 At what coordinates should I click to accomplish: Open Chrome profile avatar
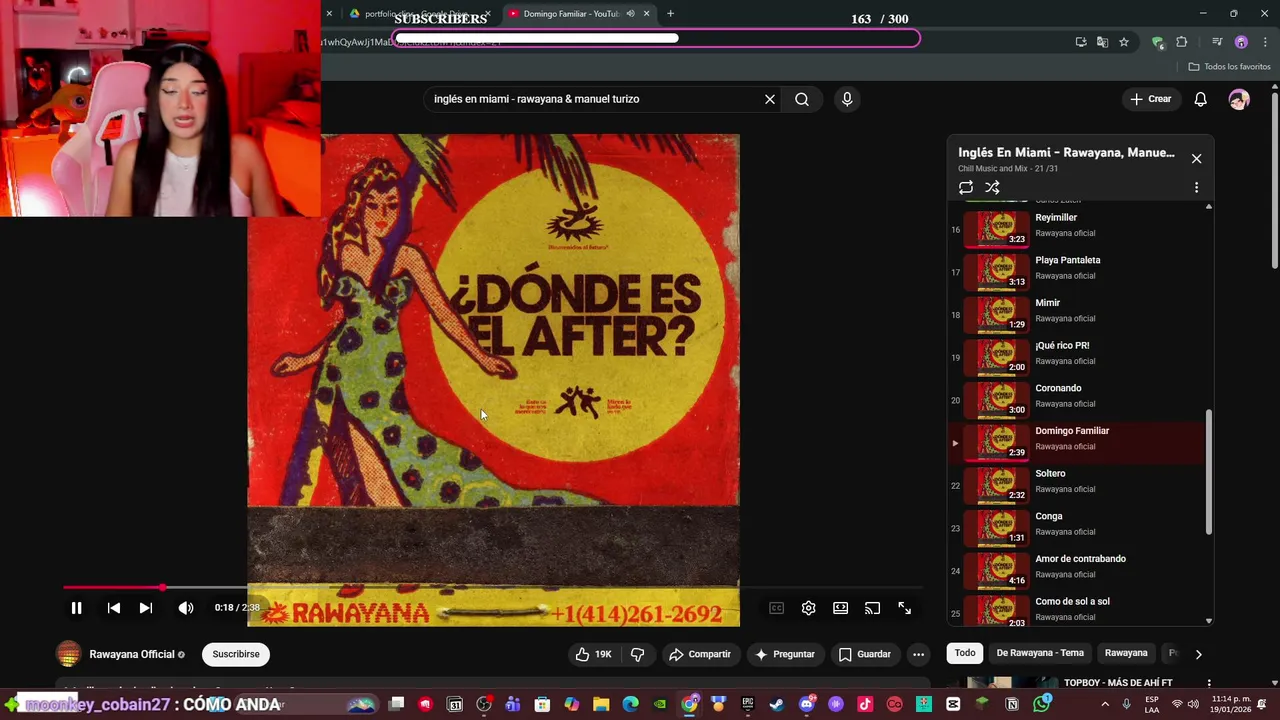pos(1241,42)
